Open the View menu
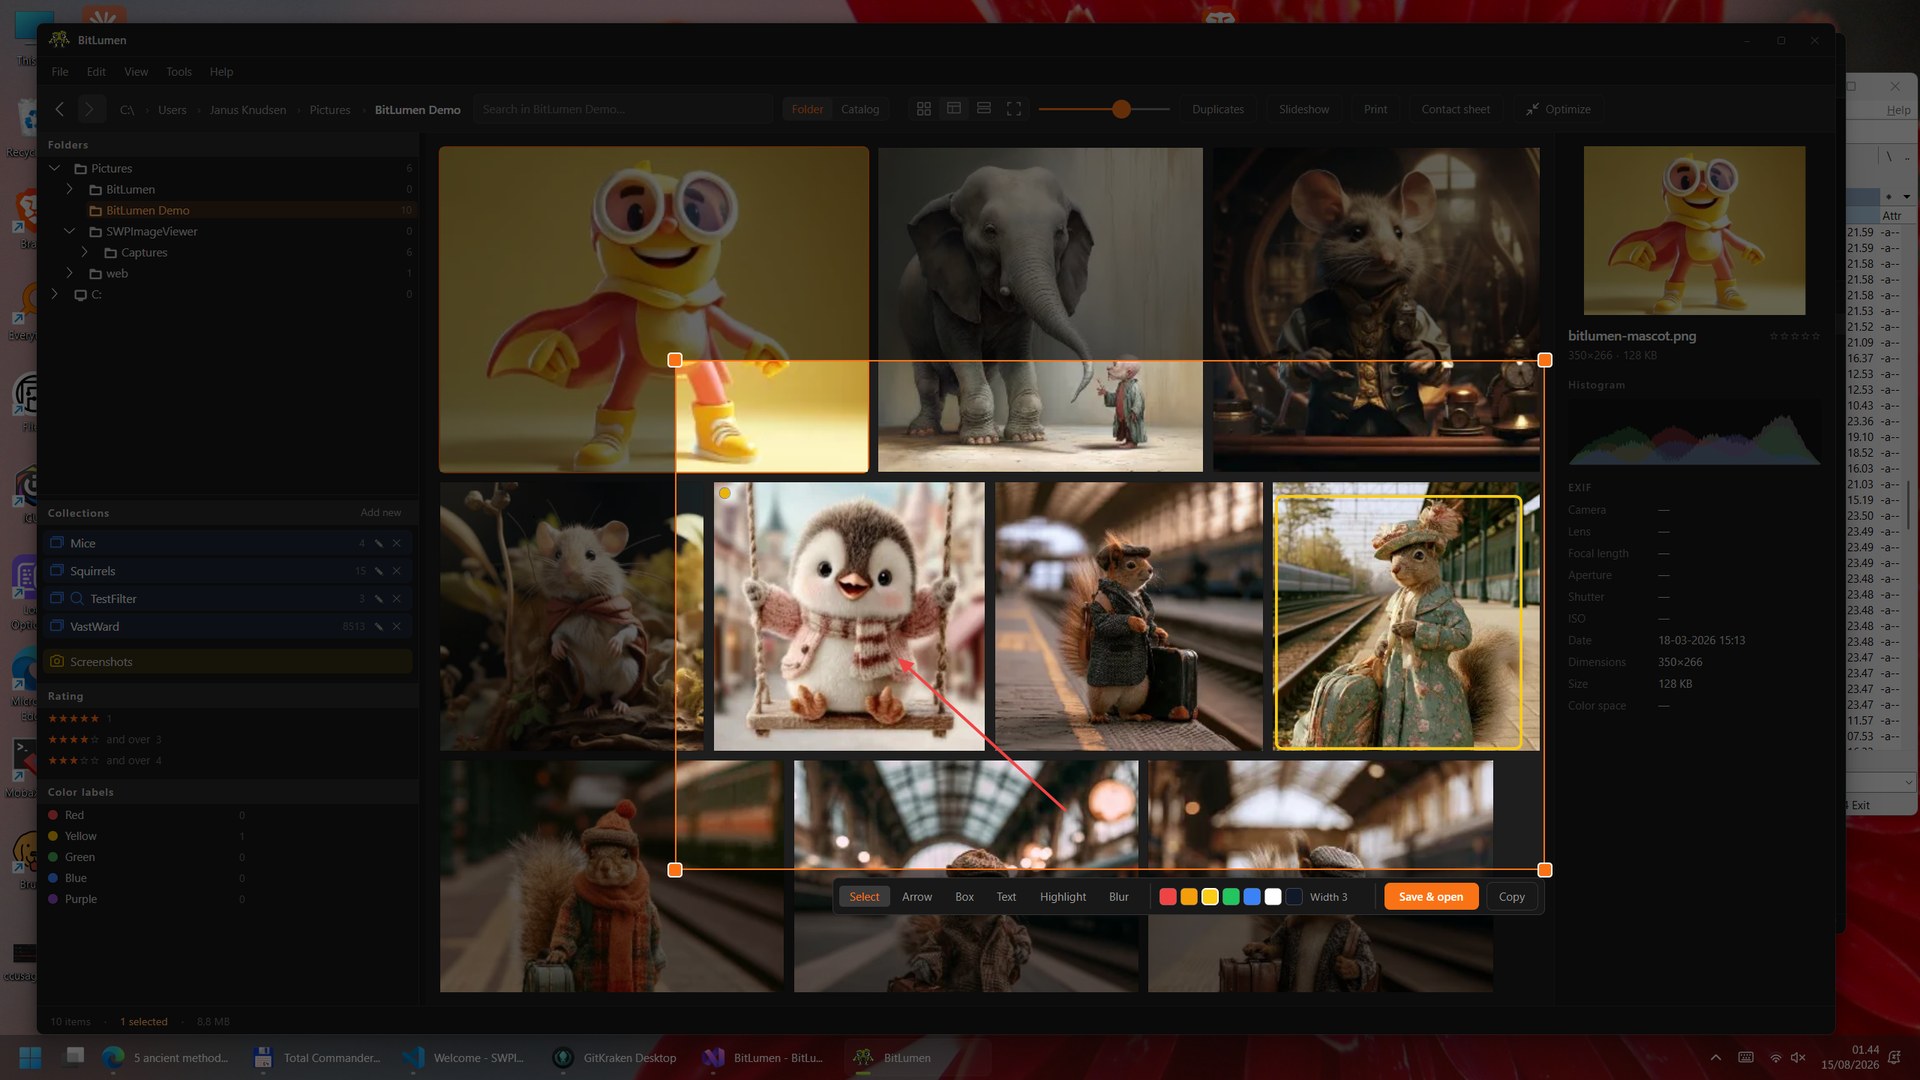Screen dimensions: 1920x1080 (136, 72)
